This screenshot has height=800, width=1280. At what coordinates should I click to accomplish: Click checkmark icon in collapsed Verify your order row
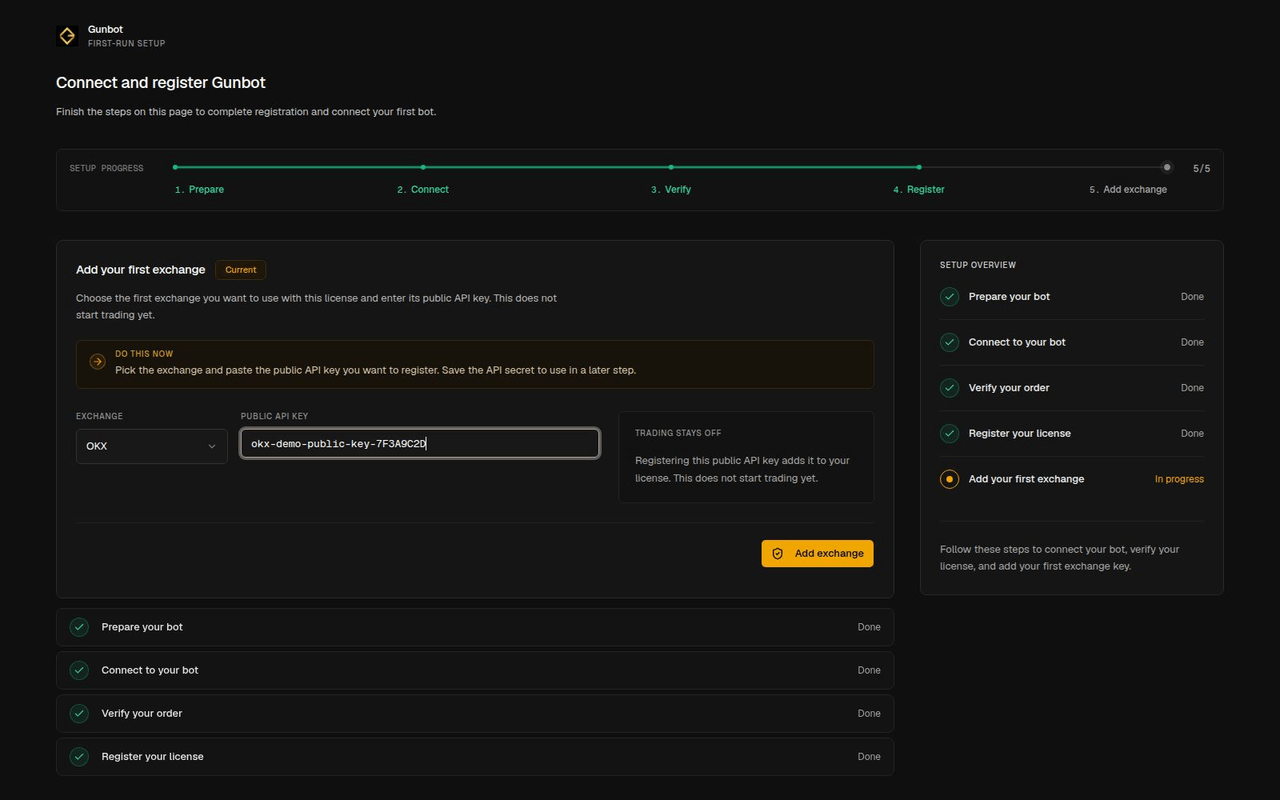pyautogui.click(x=79, y=713)
